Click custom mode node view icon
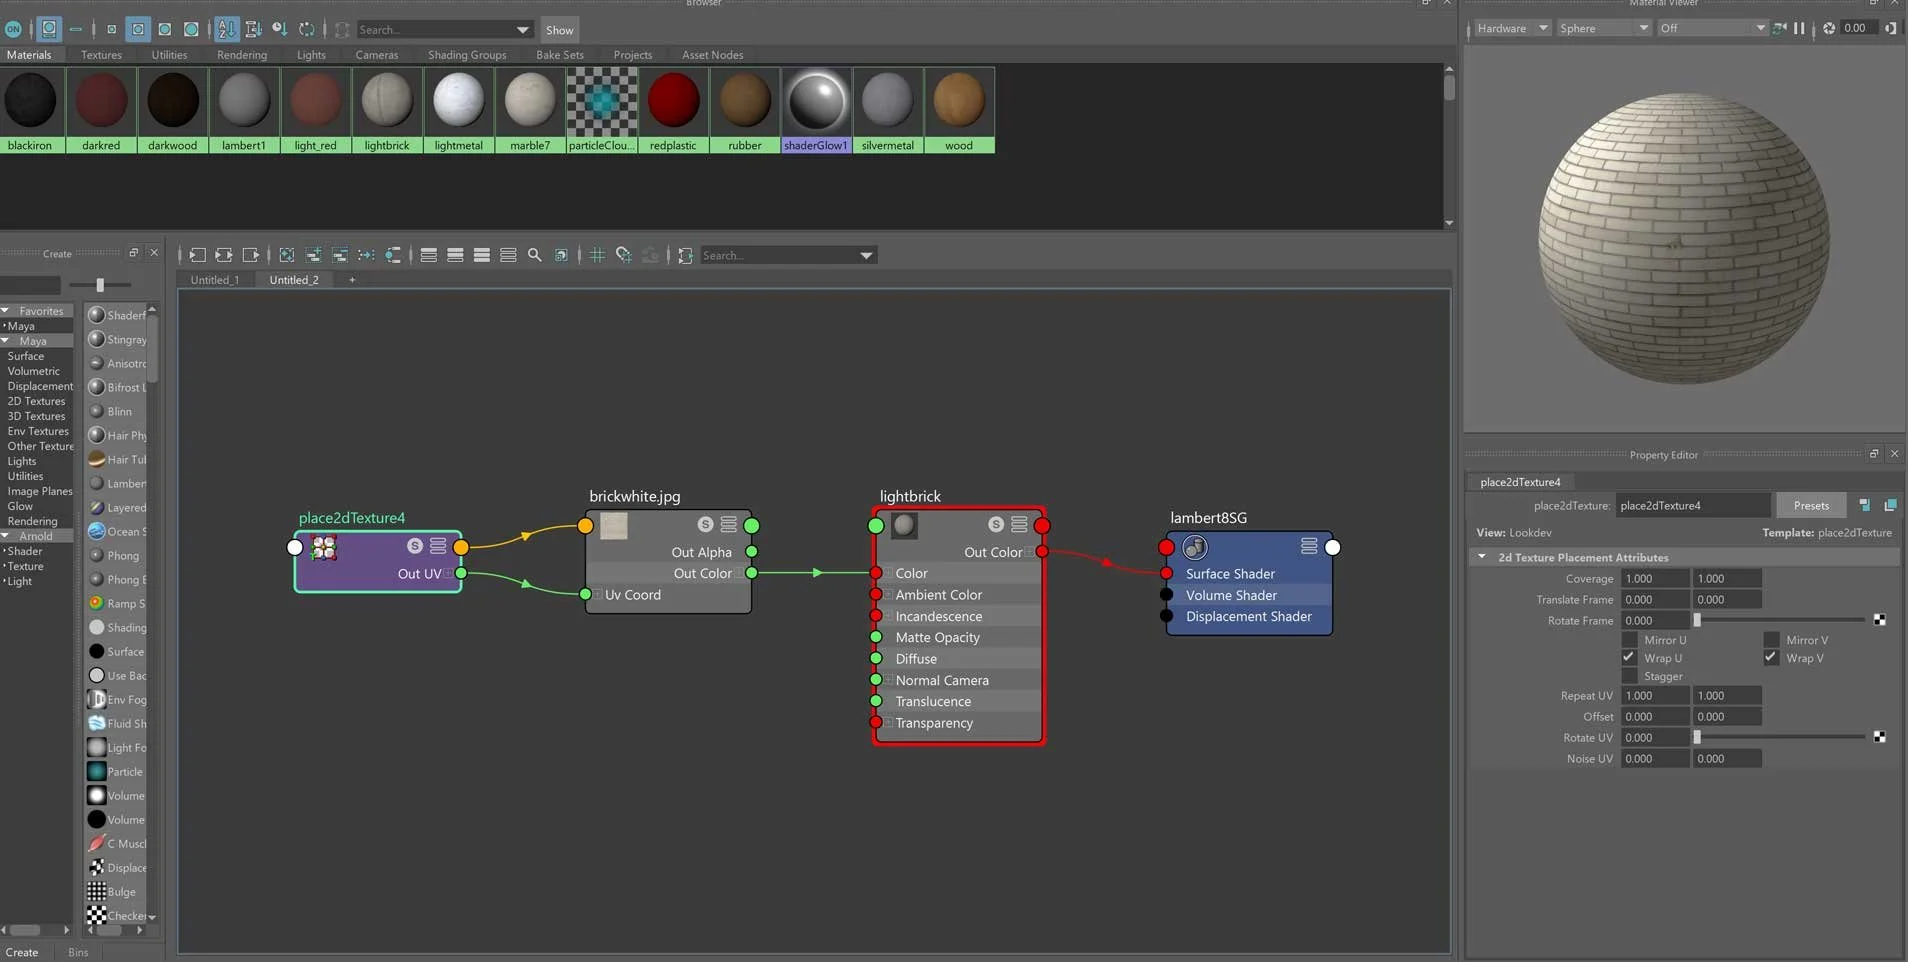Viewport: 1908px width, 962px height. 508,255
